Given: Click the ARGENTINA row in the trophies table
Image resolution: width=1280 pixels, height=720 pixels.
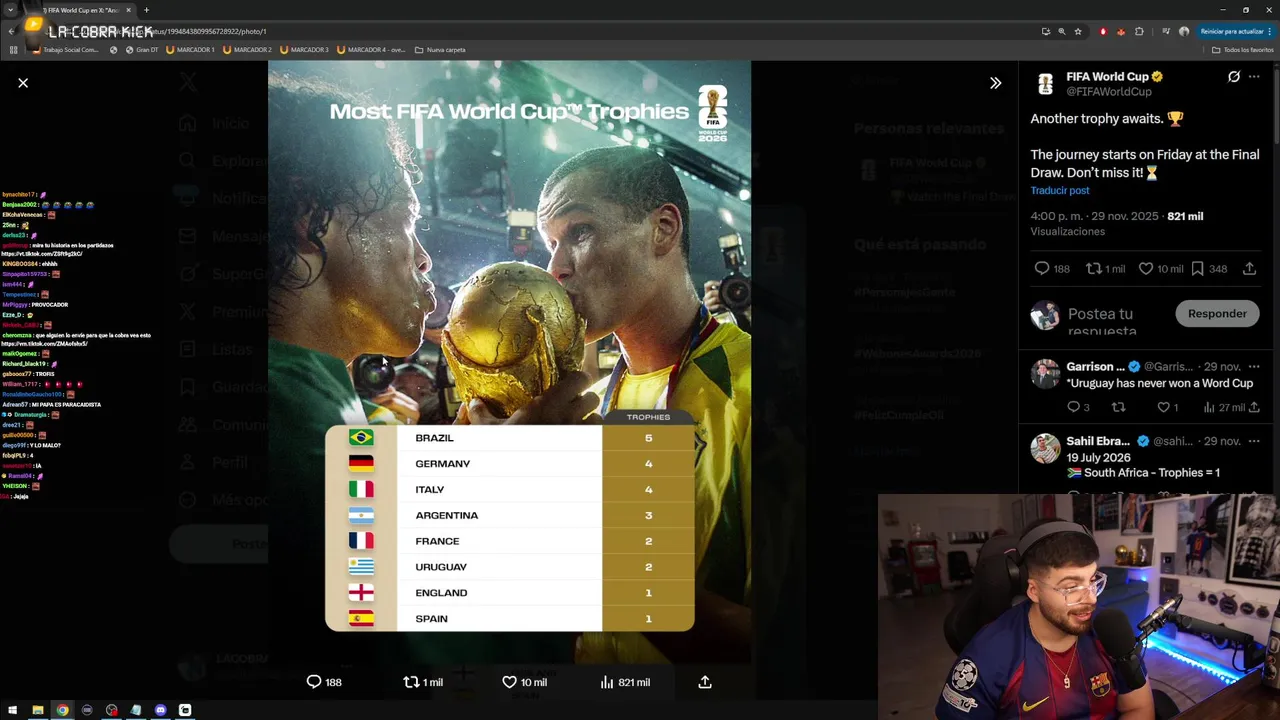Looking at the screenshot, I should (510, 515).
